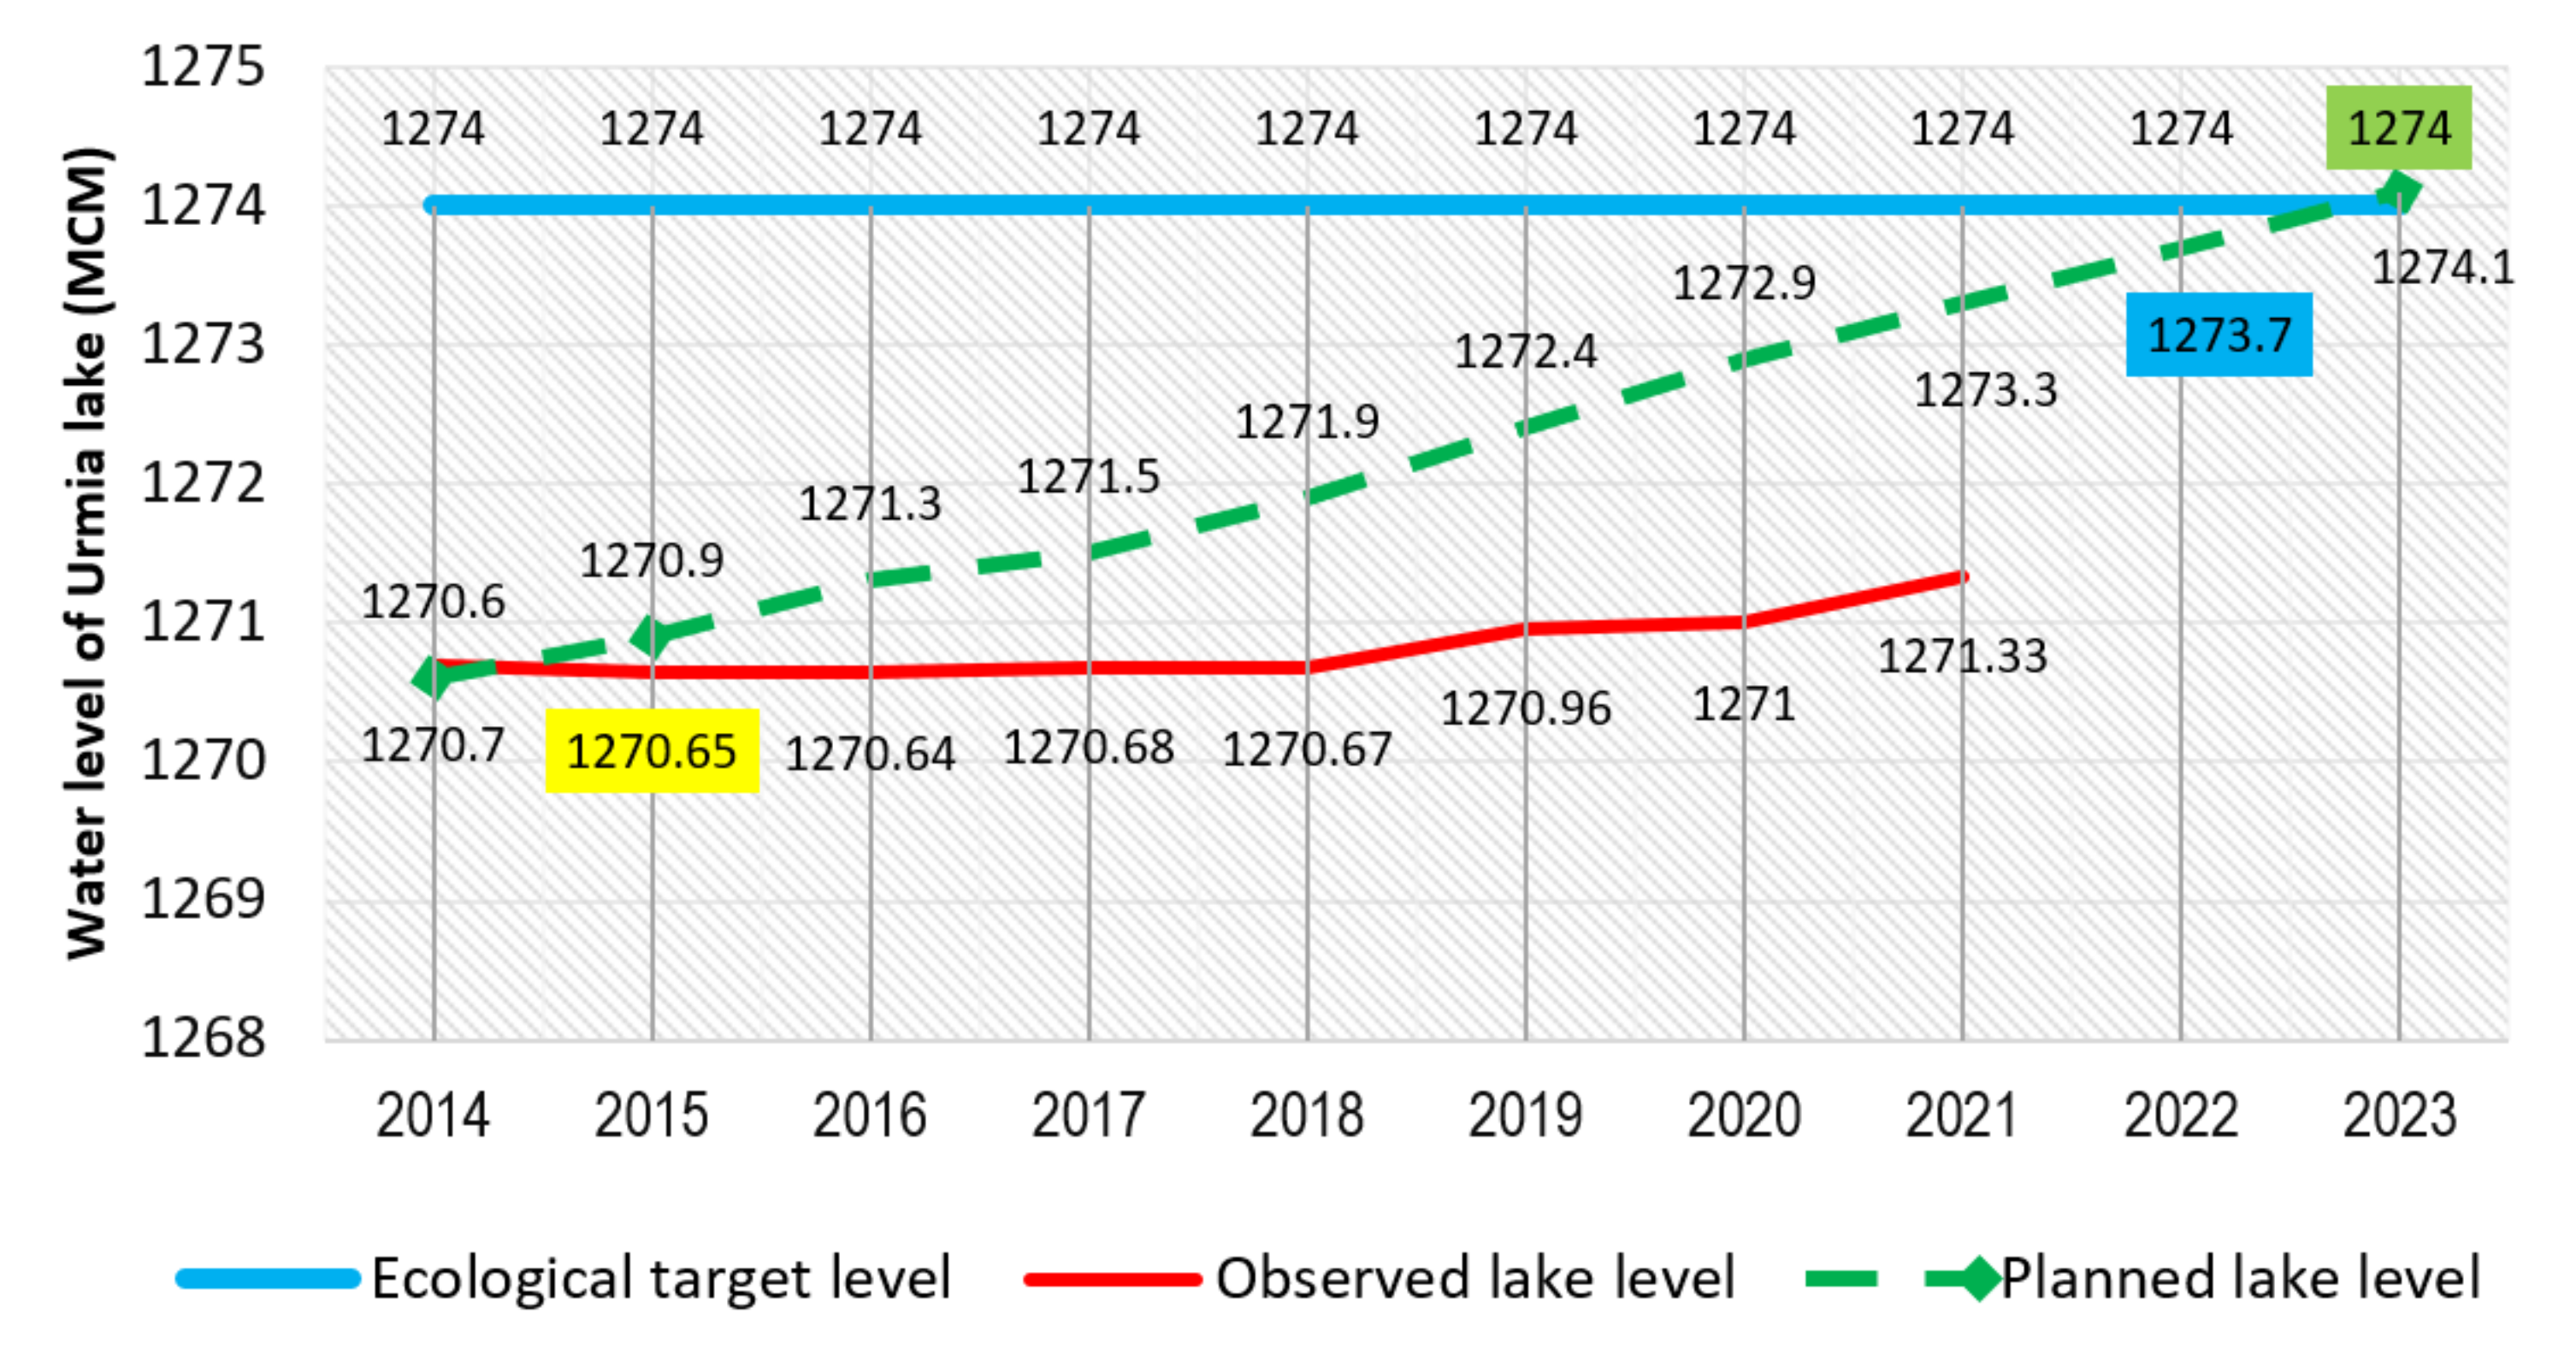Click the 1272.9 planned data label
The height and width of the screenshot is (1355, 2576).
click(x=1744, y=284)
